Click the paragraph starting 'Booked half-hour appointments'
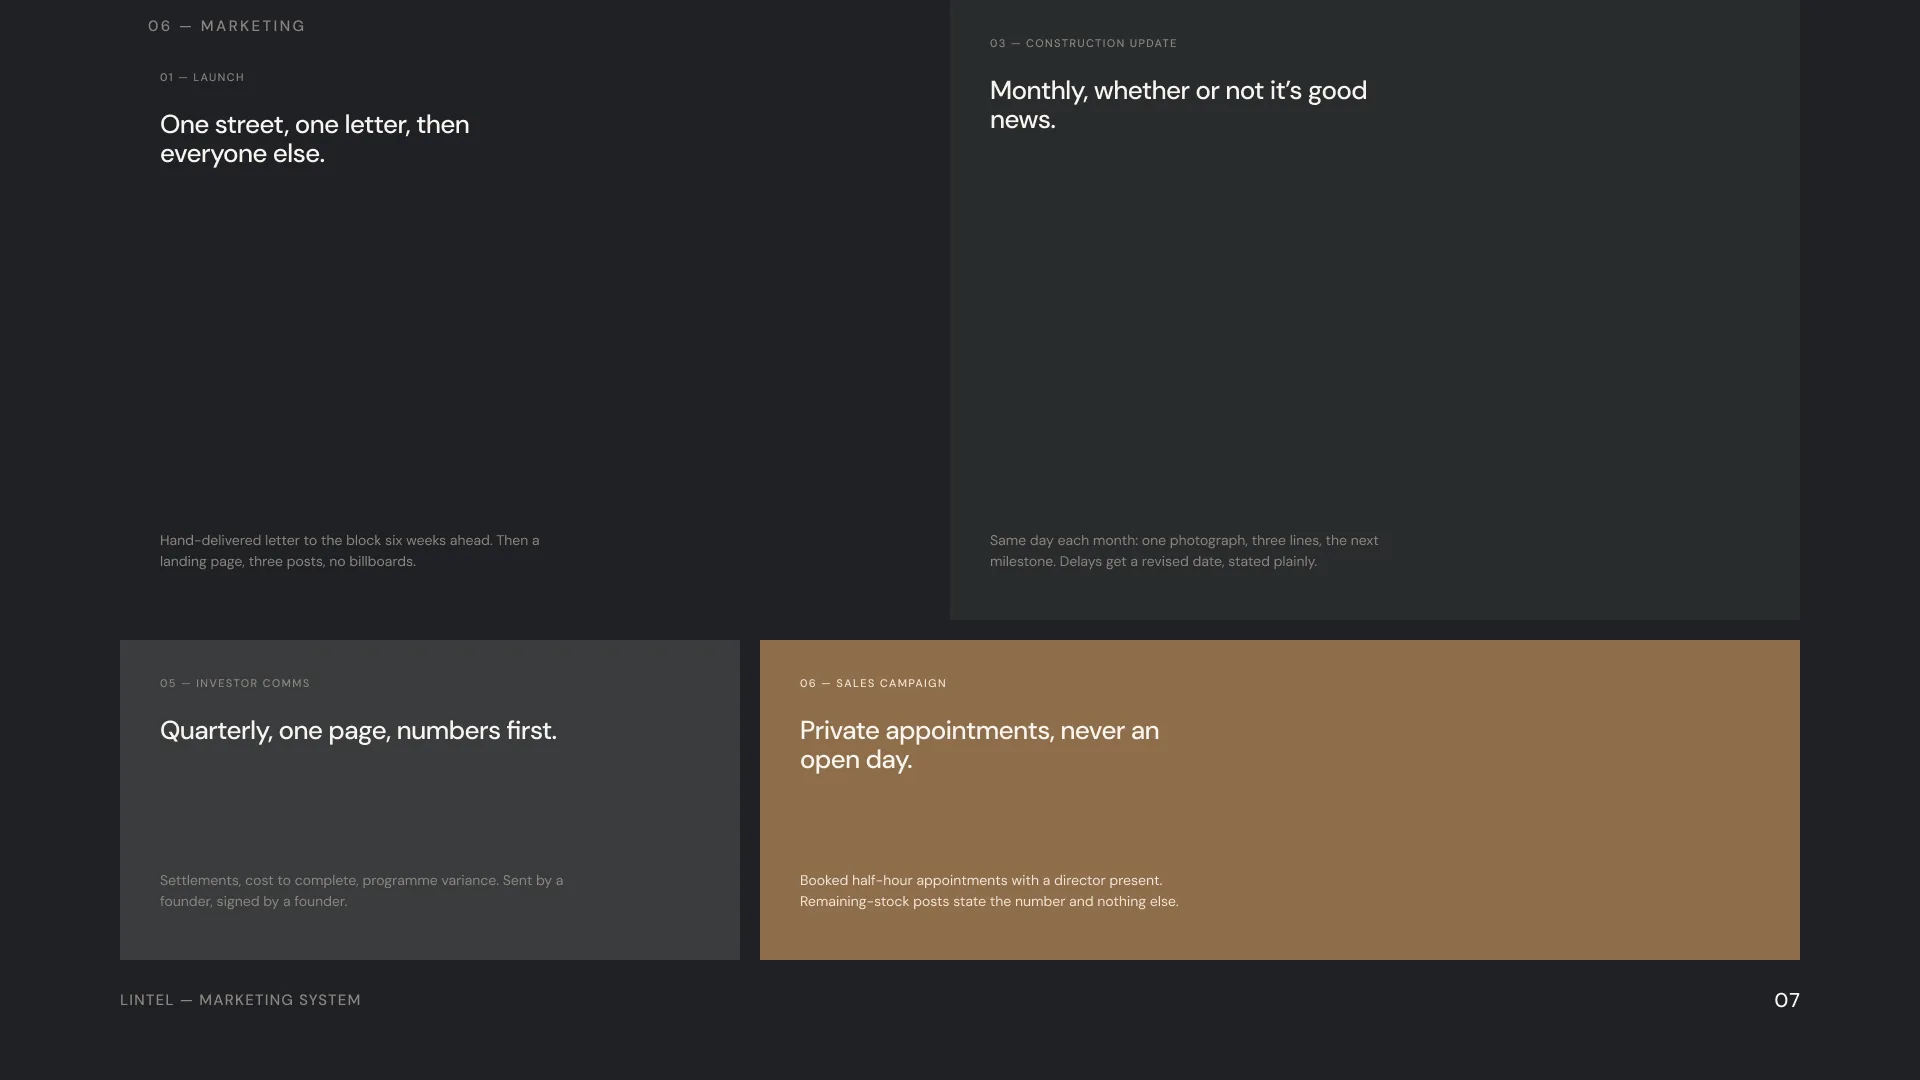 tap(989, 891)
